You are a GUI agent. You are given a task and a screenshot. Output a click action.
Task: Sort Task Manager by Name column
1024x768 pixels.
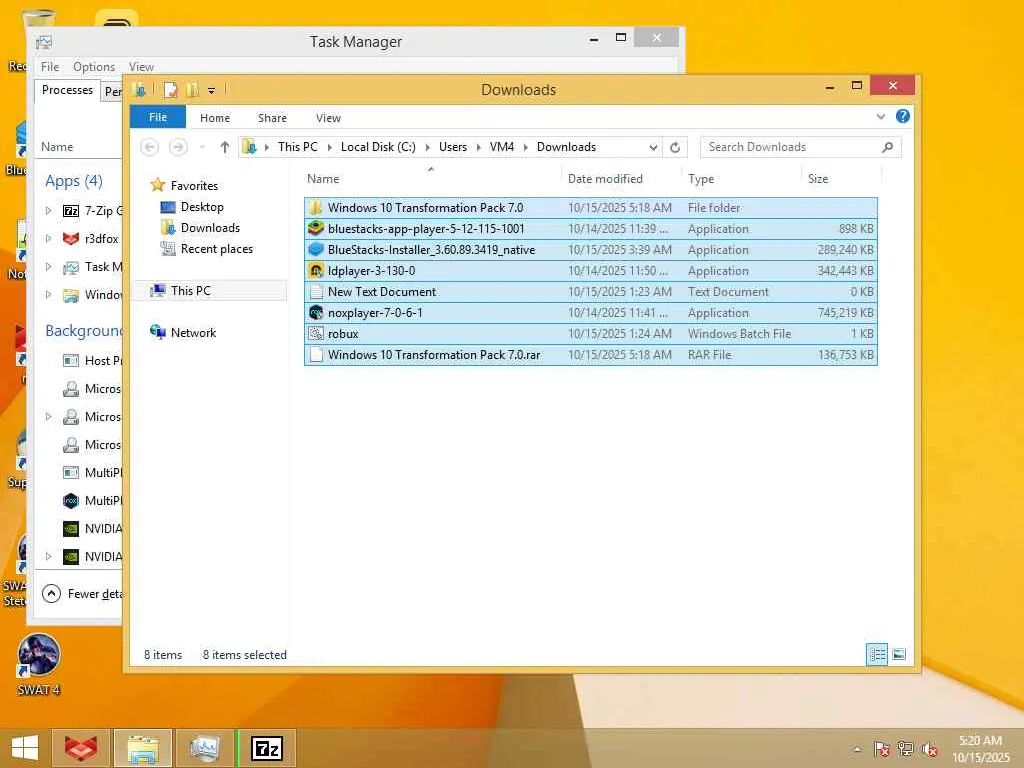57,147
